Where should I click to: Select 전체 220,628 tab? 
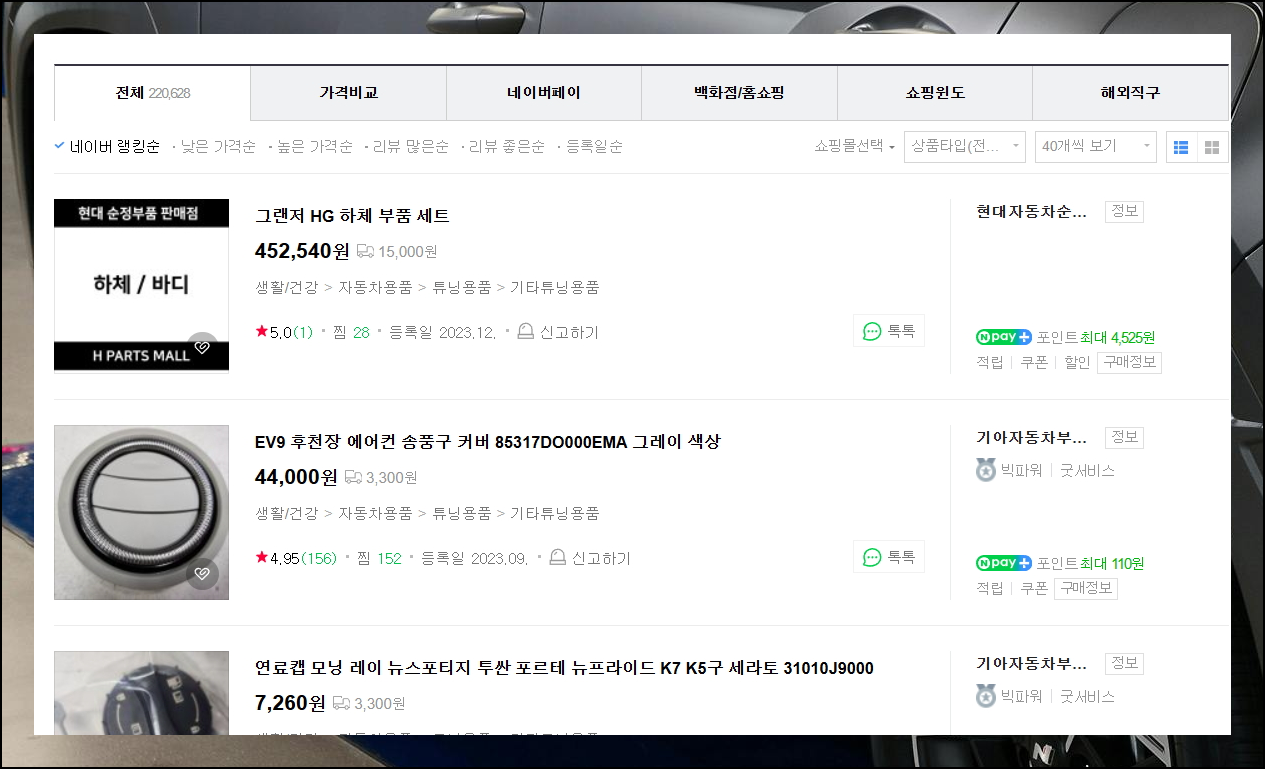[152, 93]
